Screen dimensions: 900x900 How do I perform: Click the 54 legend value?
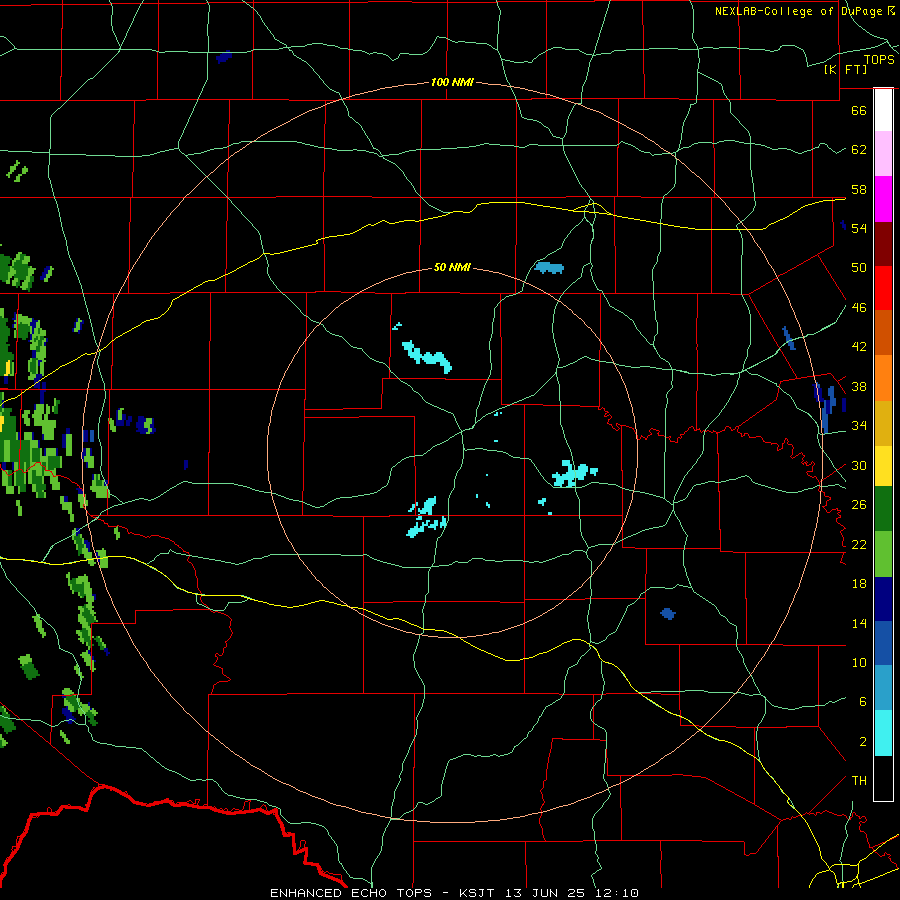[859, 228]
